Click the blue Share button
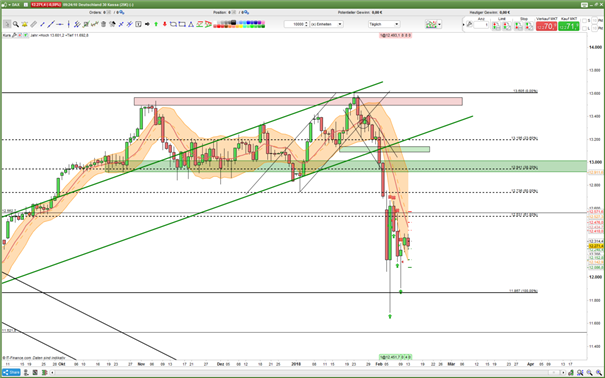This screenshot has width=605, height=378. tap(11, 373)
